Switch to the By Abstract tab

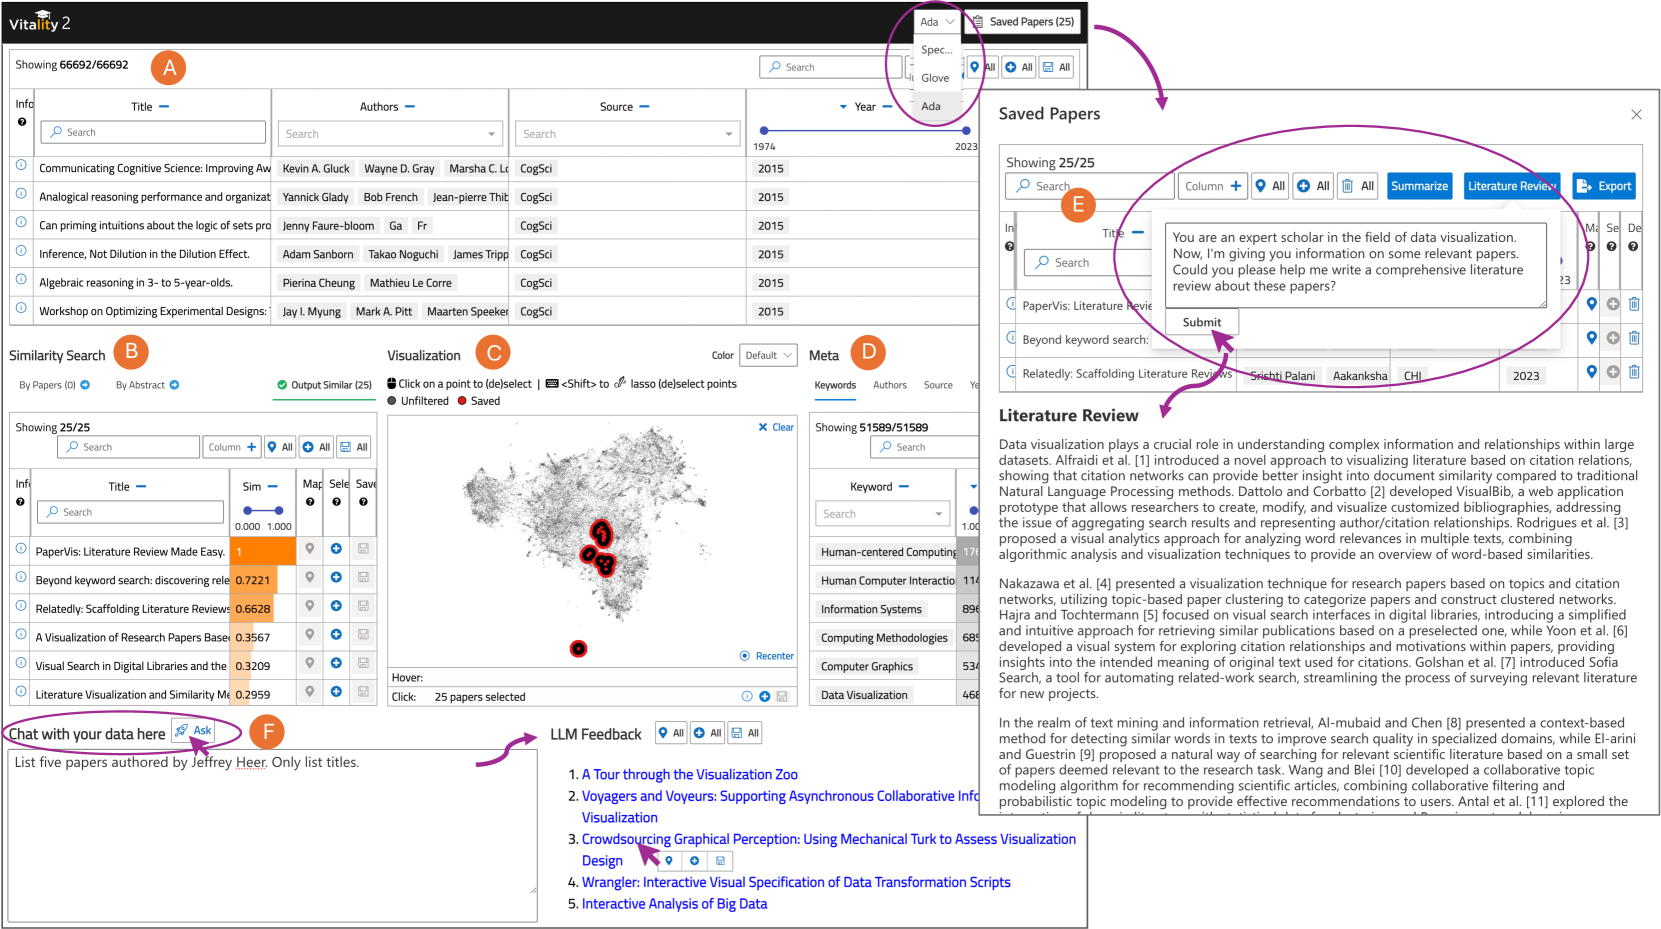[x=147, y=385]
